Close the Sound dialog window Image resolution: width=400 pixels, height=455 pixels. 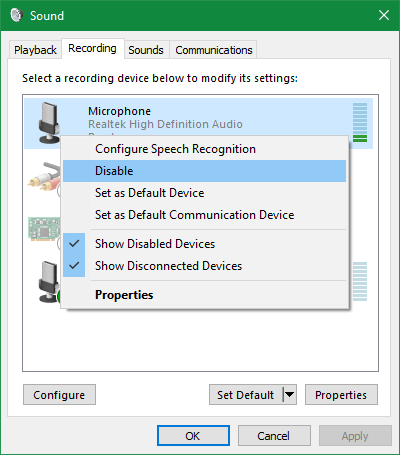384,15
